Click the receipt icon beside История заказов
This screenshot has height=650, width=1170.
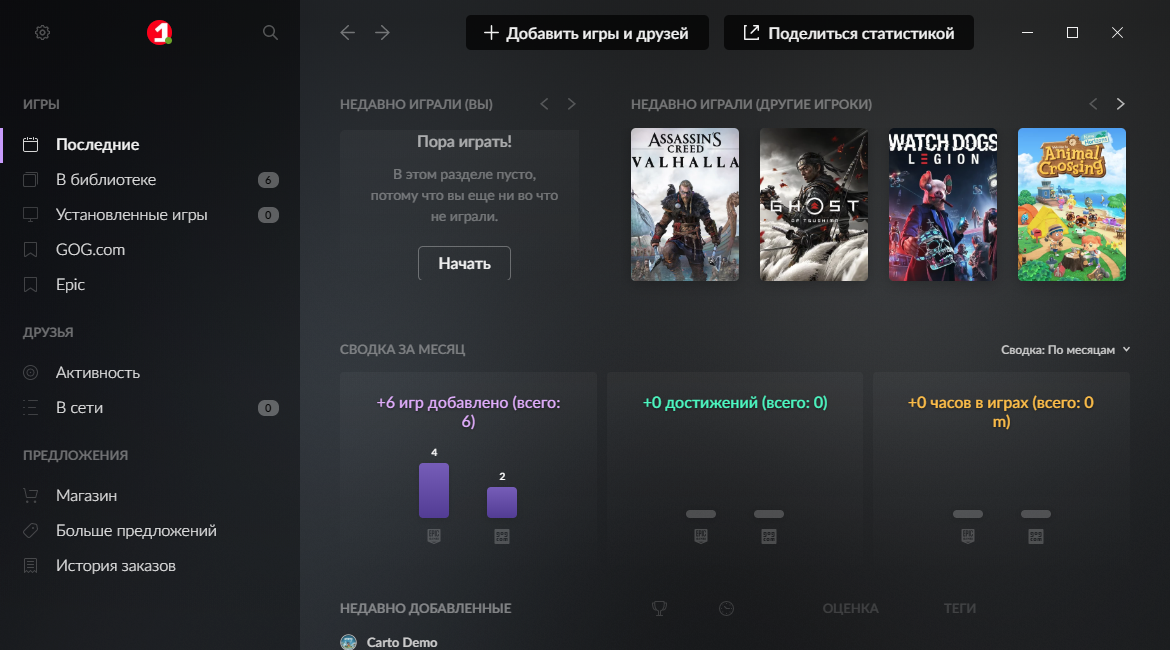click(x=31, y=566)
